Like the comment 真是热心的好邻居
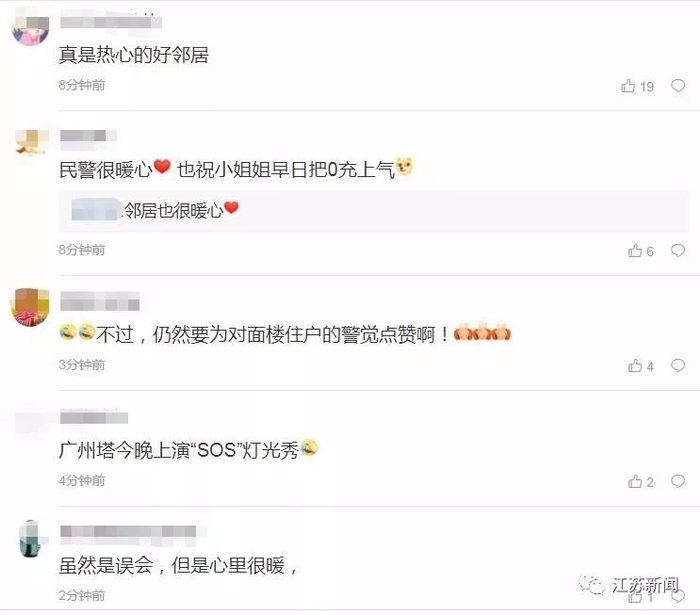This screenshot has height=615, width=700. pos(637,86)
